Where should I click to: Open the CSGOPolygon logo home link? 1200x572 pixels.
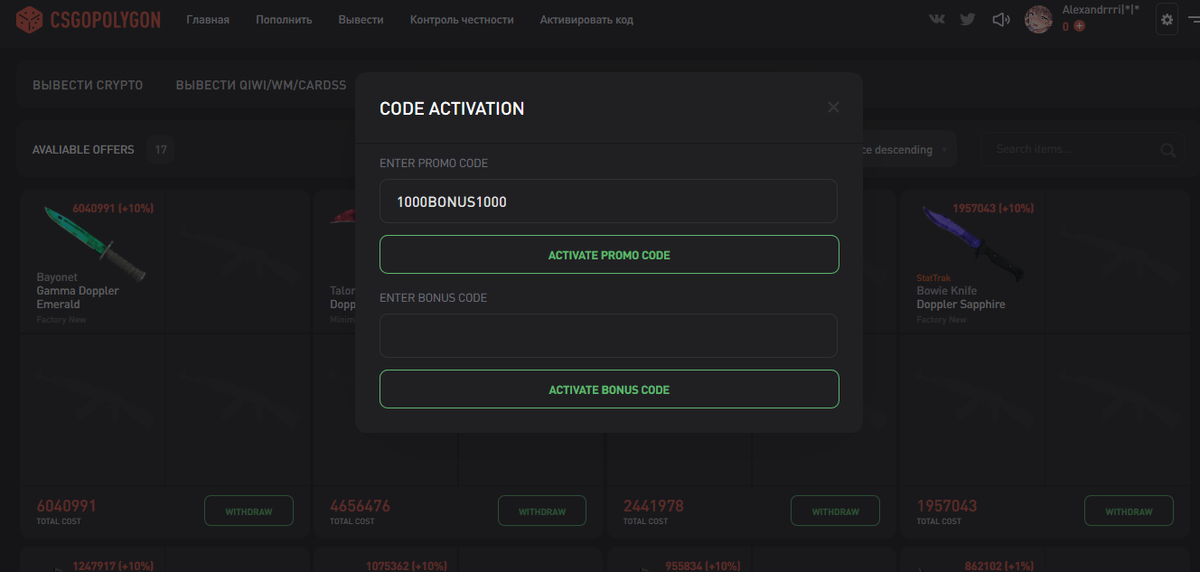(x=88, y=19)
